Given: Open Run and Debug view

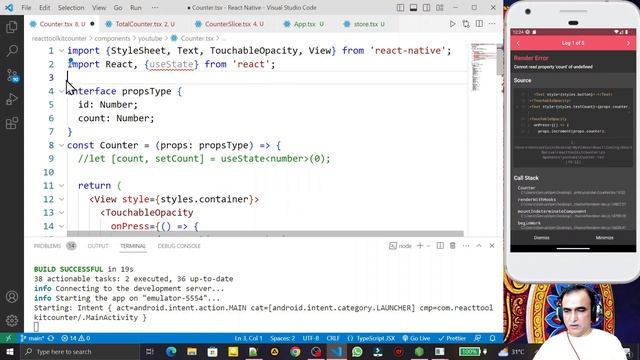Looking at the screenshot, I should coord(12,99).
